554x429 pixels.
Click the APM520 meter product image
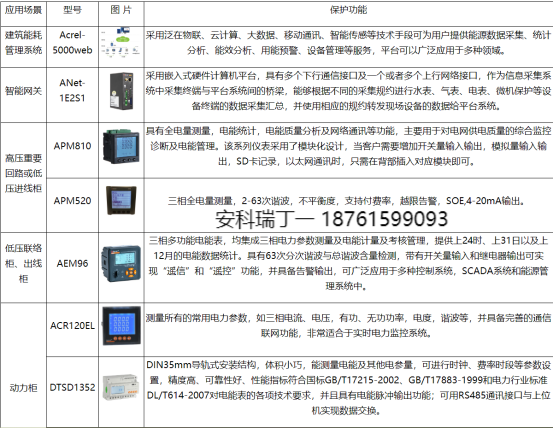click(121, 200)
